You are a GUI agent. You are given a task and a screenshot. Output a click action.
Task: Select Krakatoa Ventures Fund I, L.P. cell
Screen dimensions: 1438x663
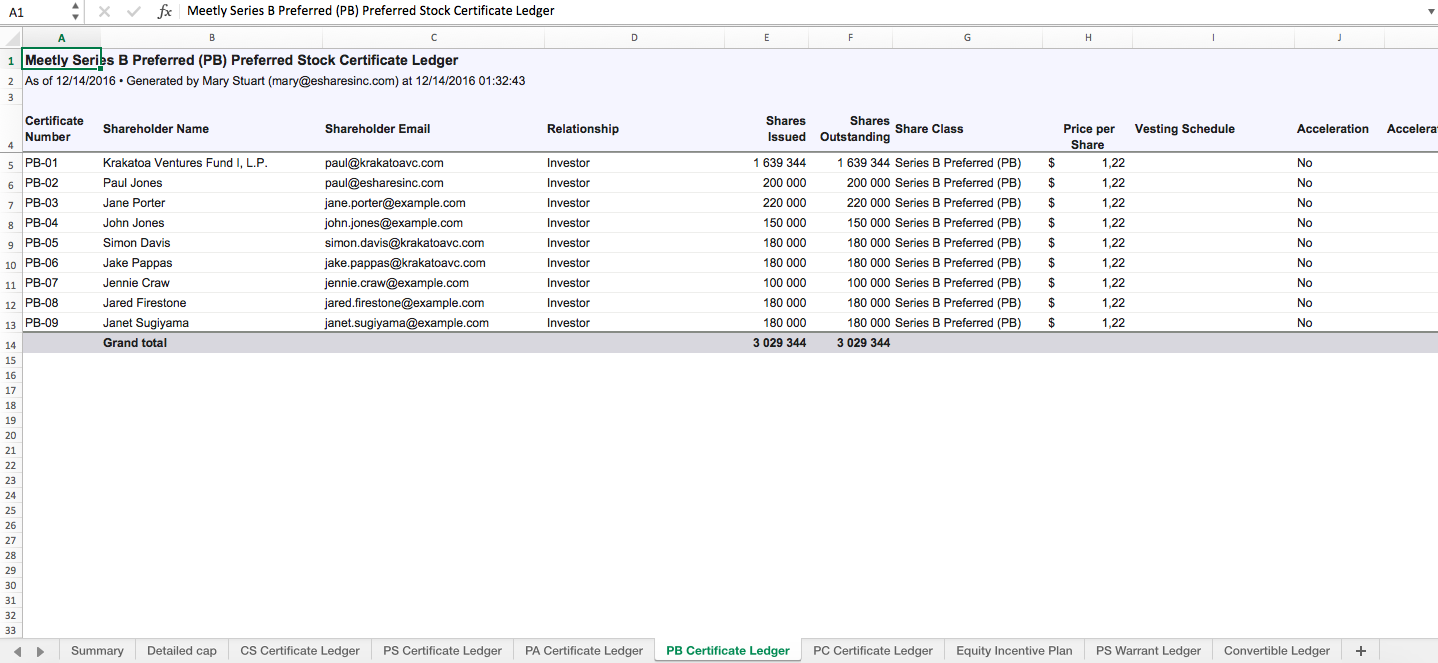(211, 163)
